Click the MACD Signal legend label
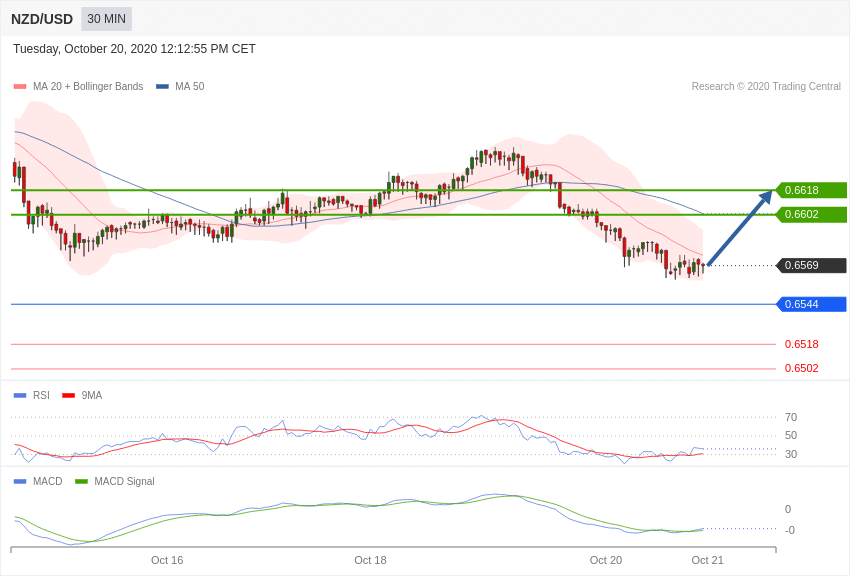The height and width of the screenshot is (576, 850). click(124, 482)
